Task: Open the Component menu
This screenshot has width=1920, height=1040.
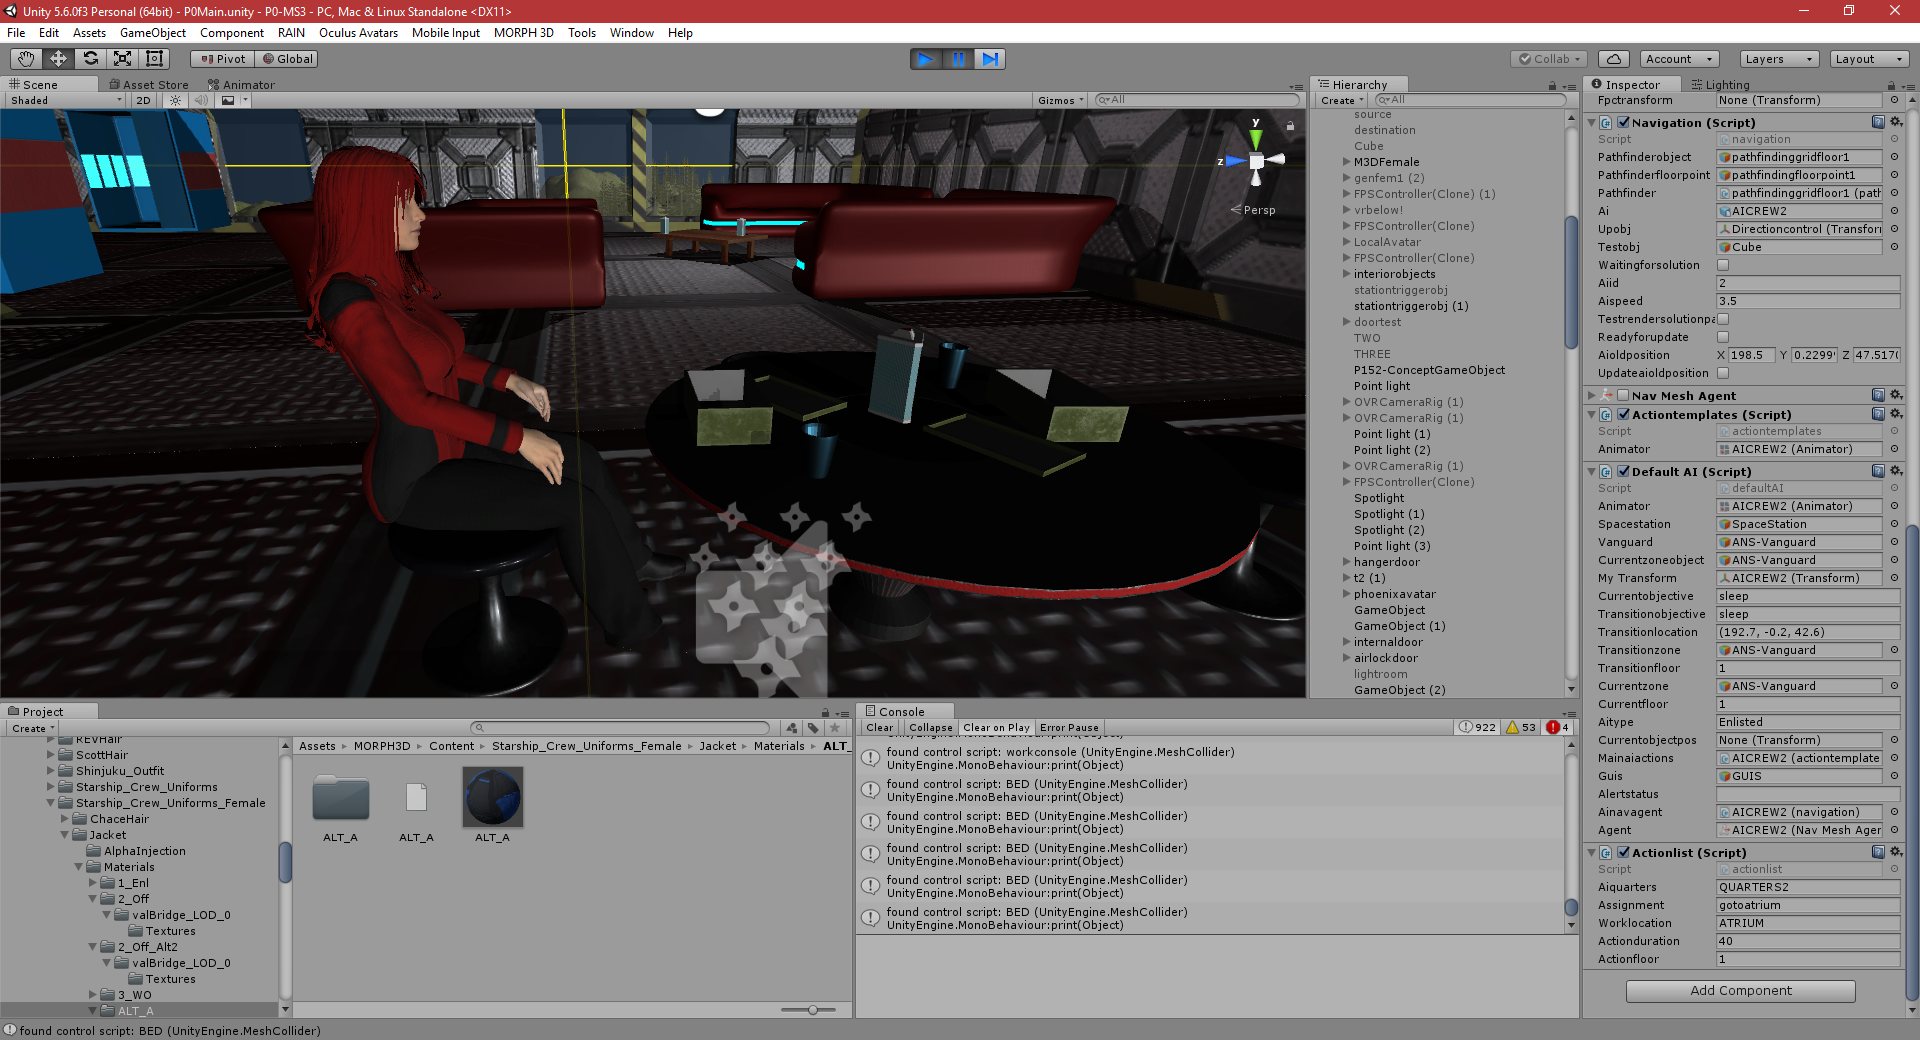Action: (x=232, y=32)
